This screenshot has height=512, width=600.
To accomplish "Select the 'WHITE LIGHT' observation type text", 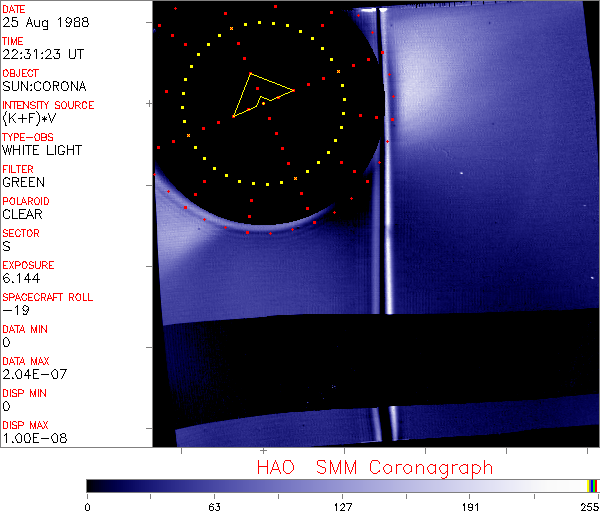I will pos(42,150).
